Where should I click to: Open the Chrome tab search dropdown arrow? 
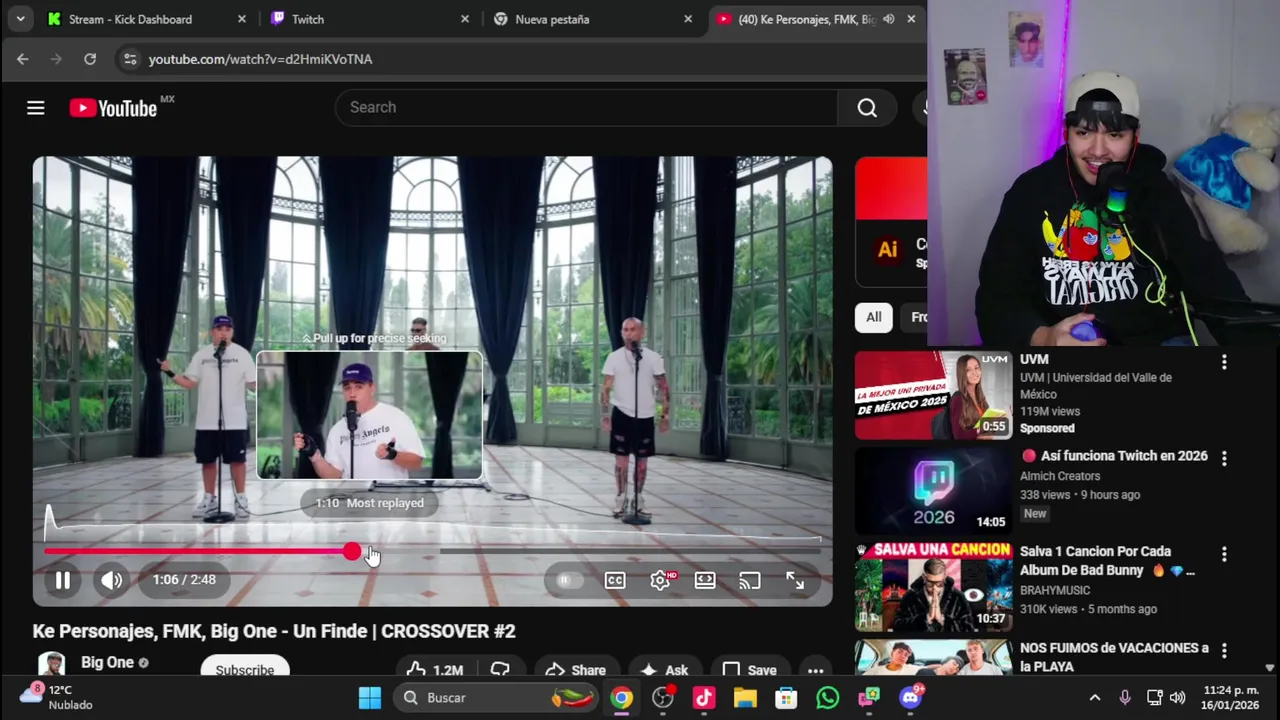pyautogui.click(x=20, y=19)
